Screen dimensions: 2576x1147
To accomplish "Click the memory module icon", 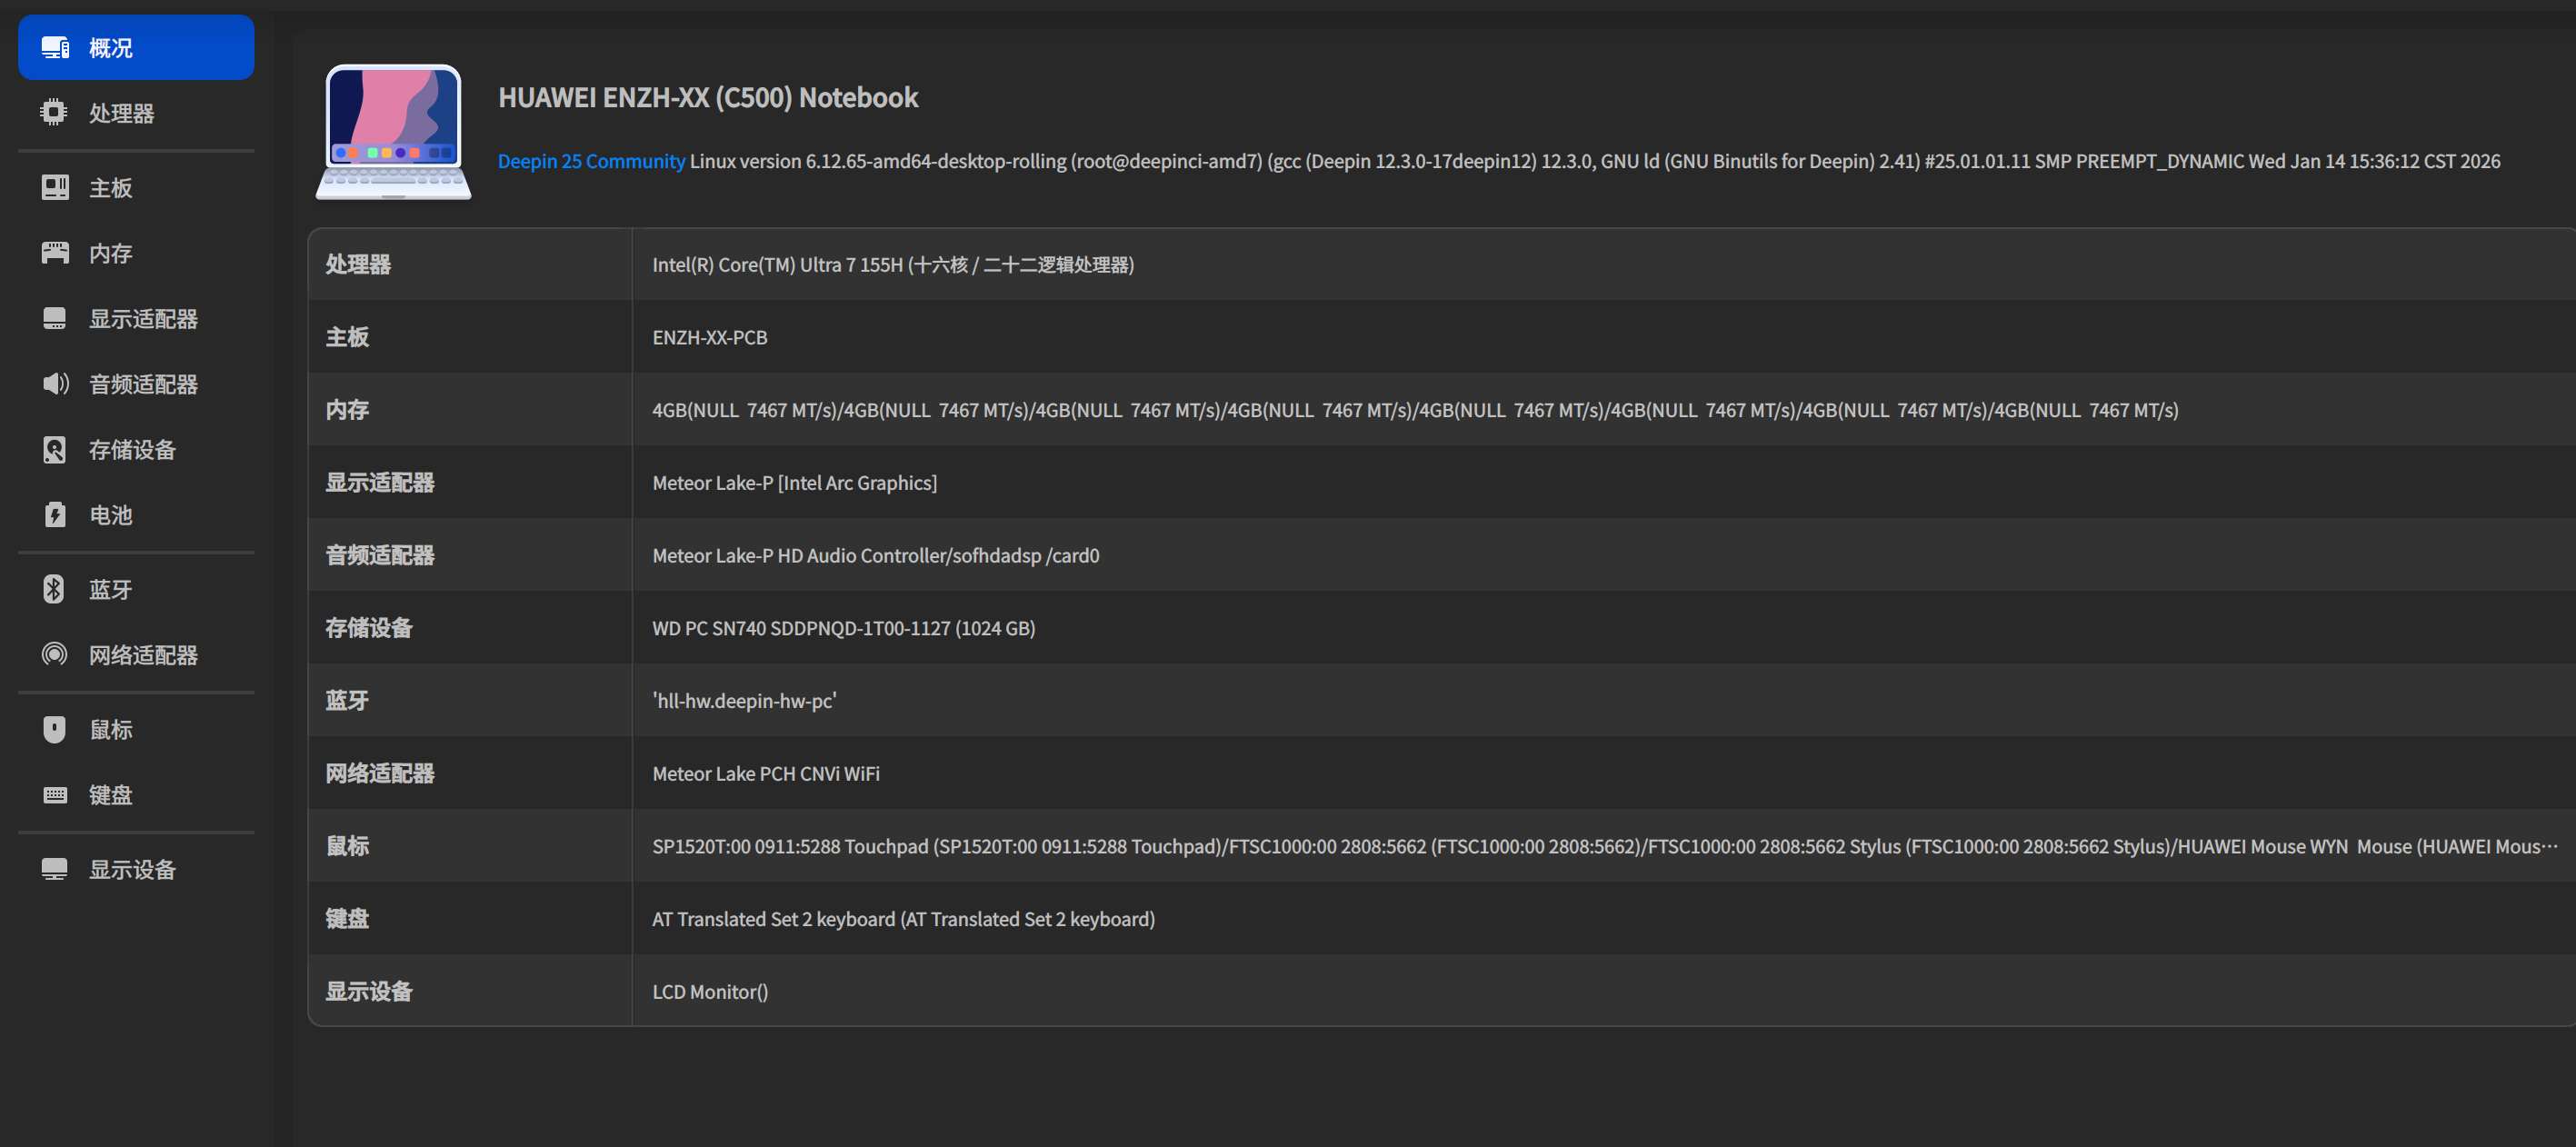I will click(x=54, y=253).
